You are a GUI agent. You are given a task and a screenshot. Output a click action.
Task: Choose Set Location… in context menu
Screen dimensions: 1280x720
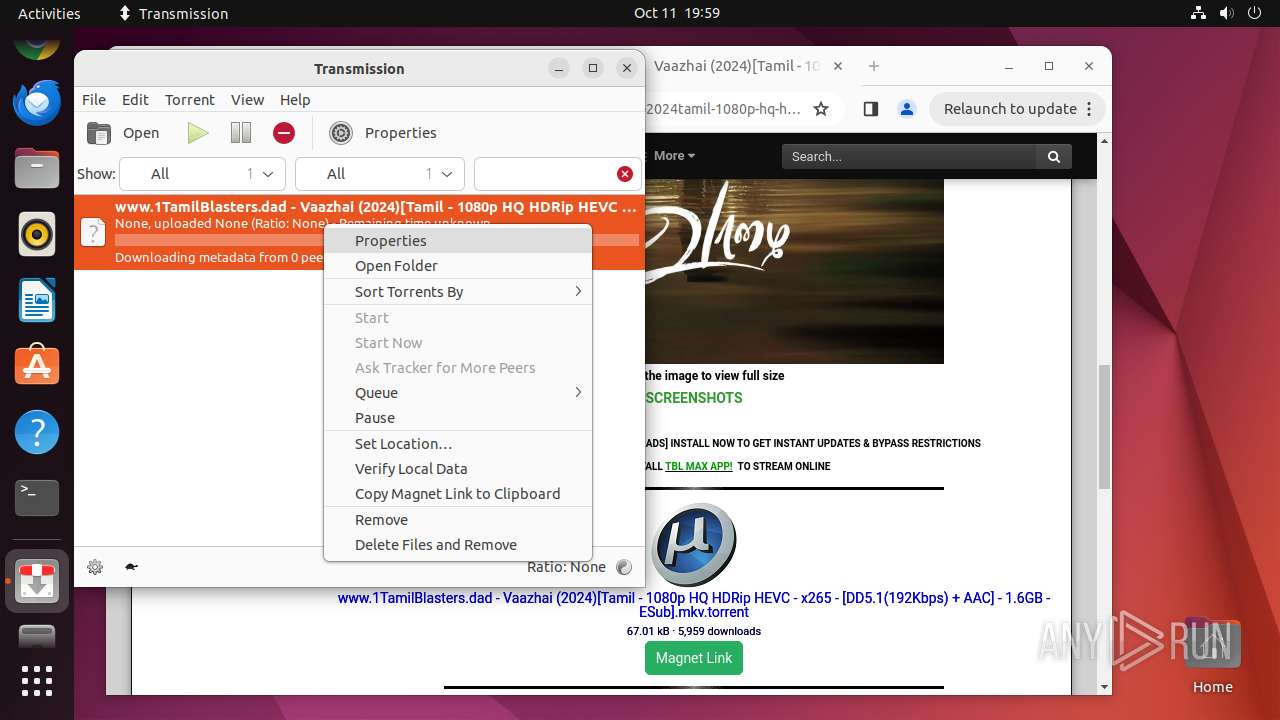point(458,444)
